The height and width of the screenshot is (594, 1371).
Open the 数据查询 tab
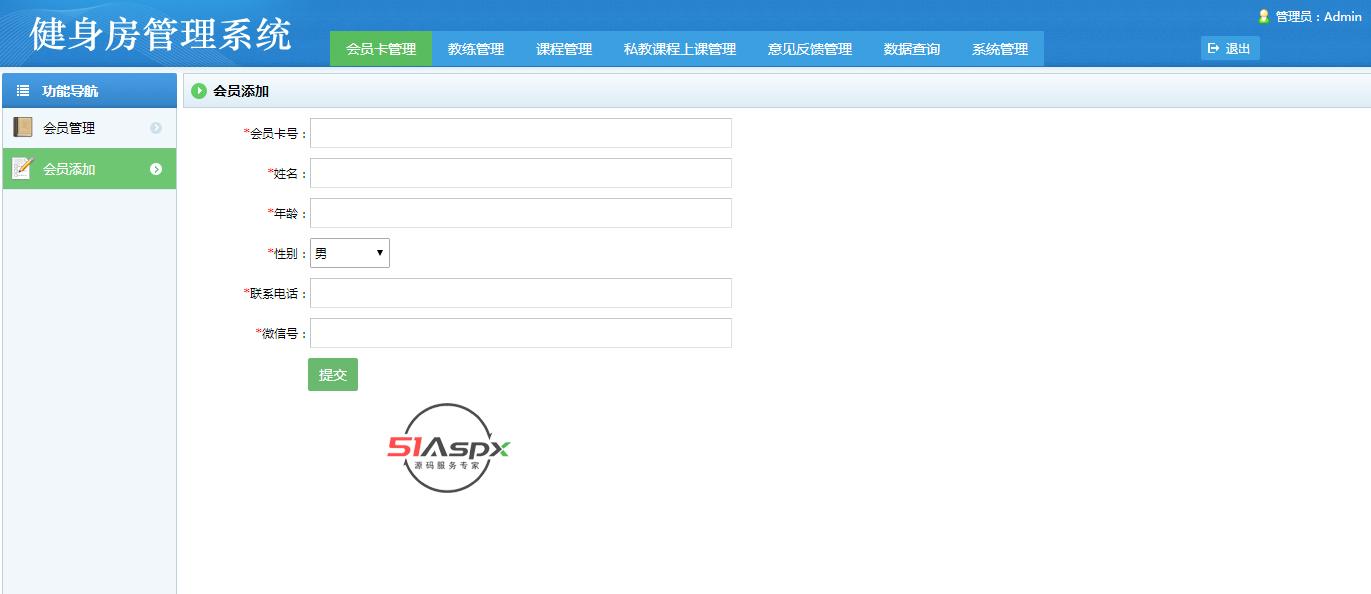(912, 49)
